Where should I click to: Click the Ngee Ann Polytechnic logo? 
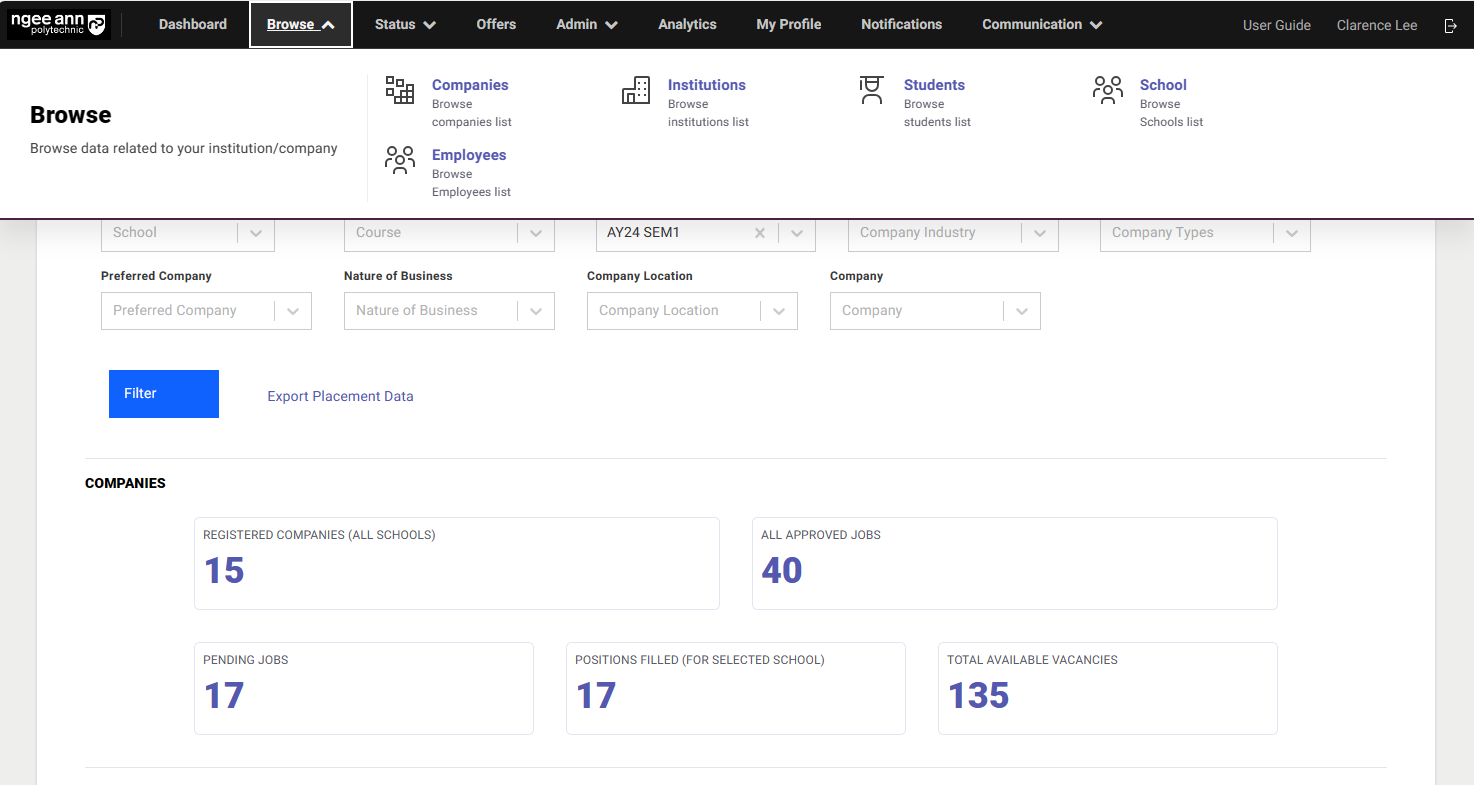point(58,25)
